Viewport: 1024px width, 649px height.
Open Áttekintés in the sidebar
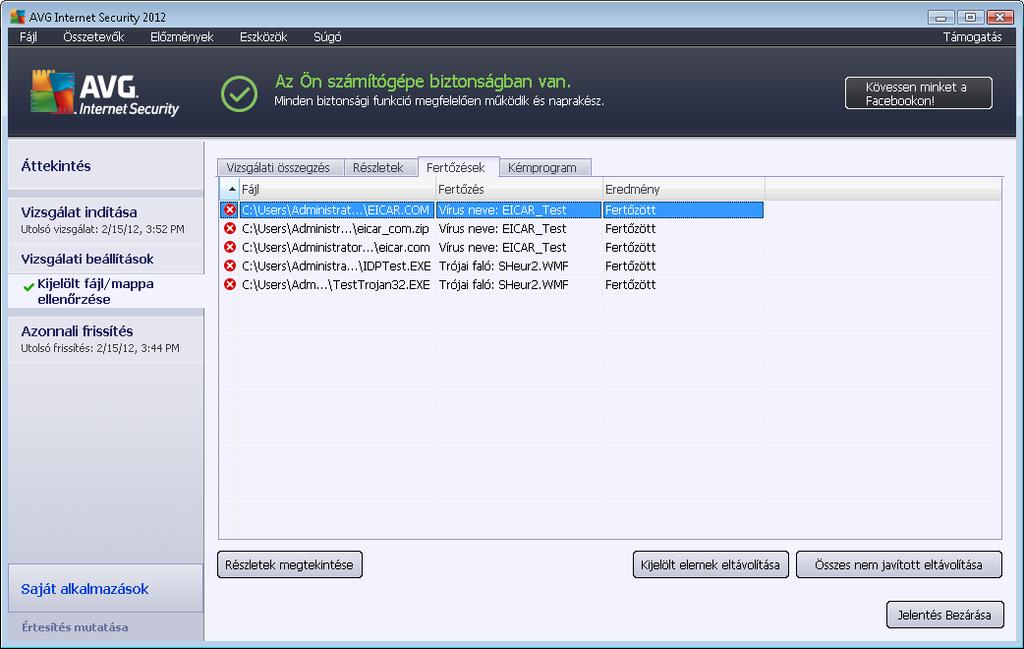[106, 166]
